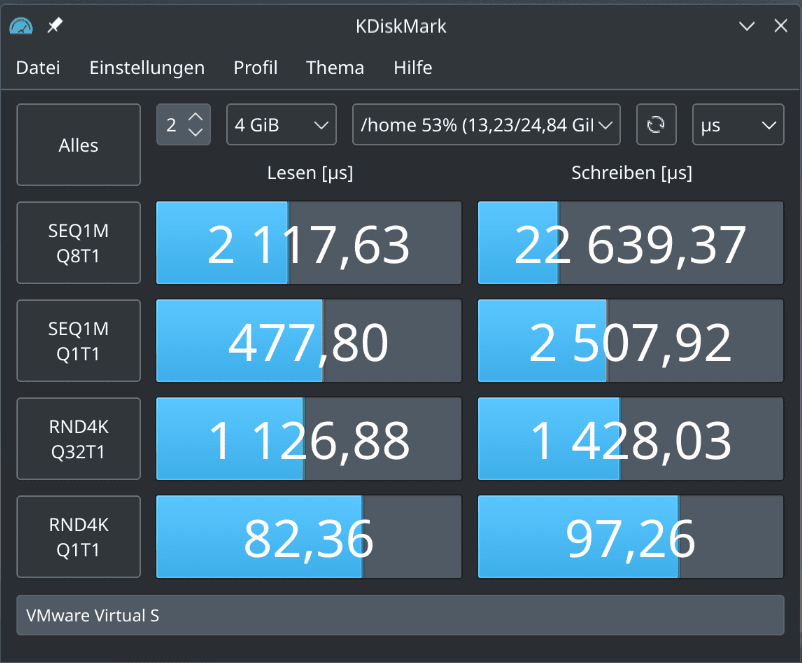Click the 22 639,37 write result bar
The width and height of the screenshot is (802, 663).
tap(630, 242)
